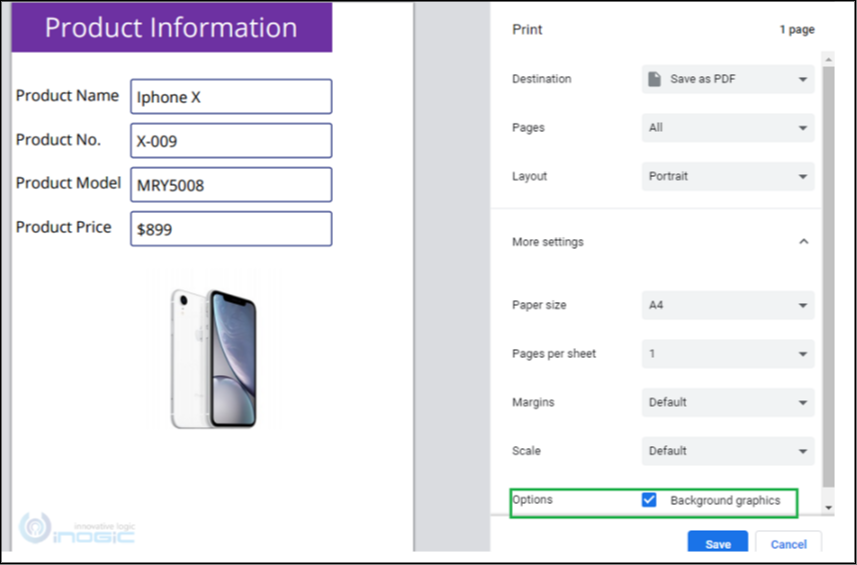Click the 'Margins' label

[533, 402]
